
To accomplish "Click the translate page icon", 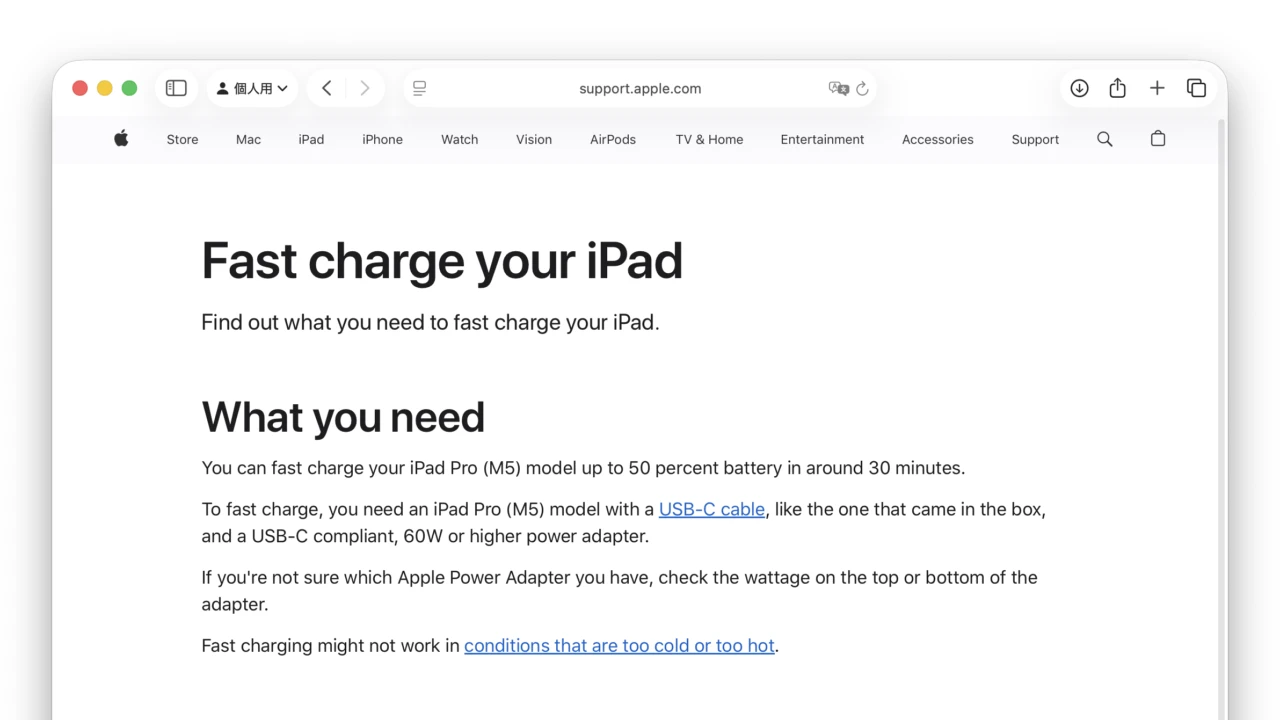I will [x=838, y=88].
